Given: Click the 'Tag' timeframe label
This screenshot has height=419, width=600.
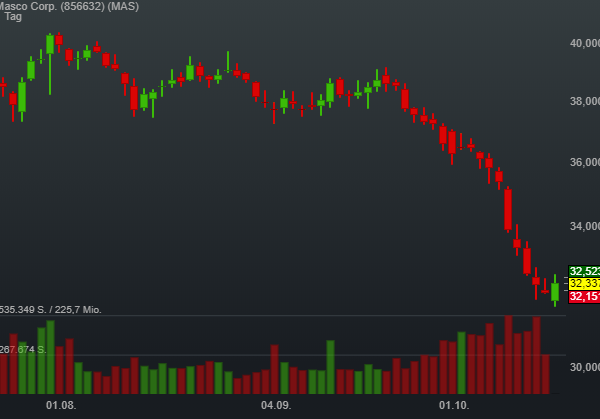Looking at the screenshot, I should coord(13,16).
